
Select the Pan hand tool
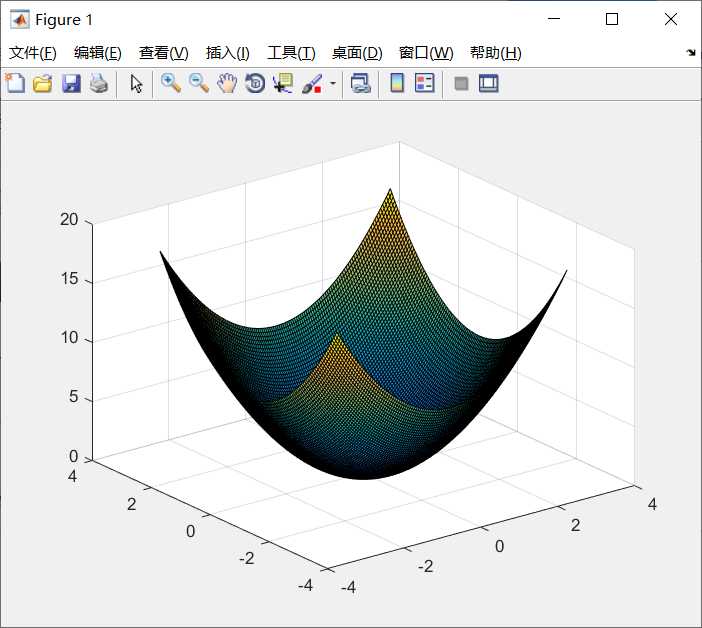tap(227, 83)
